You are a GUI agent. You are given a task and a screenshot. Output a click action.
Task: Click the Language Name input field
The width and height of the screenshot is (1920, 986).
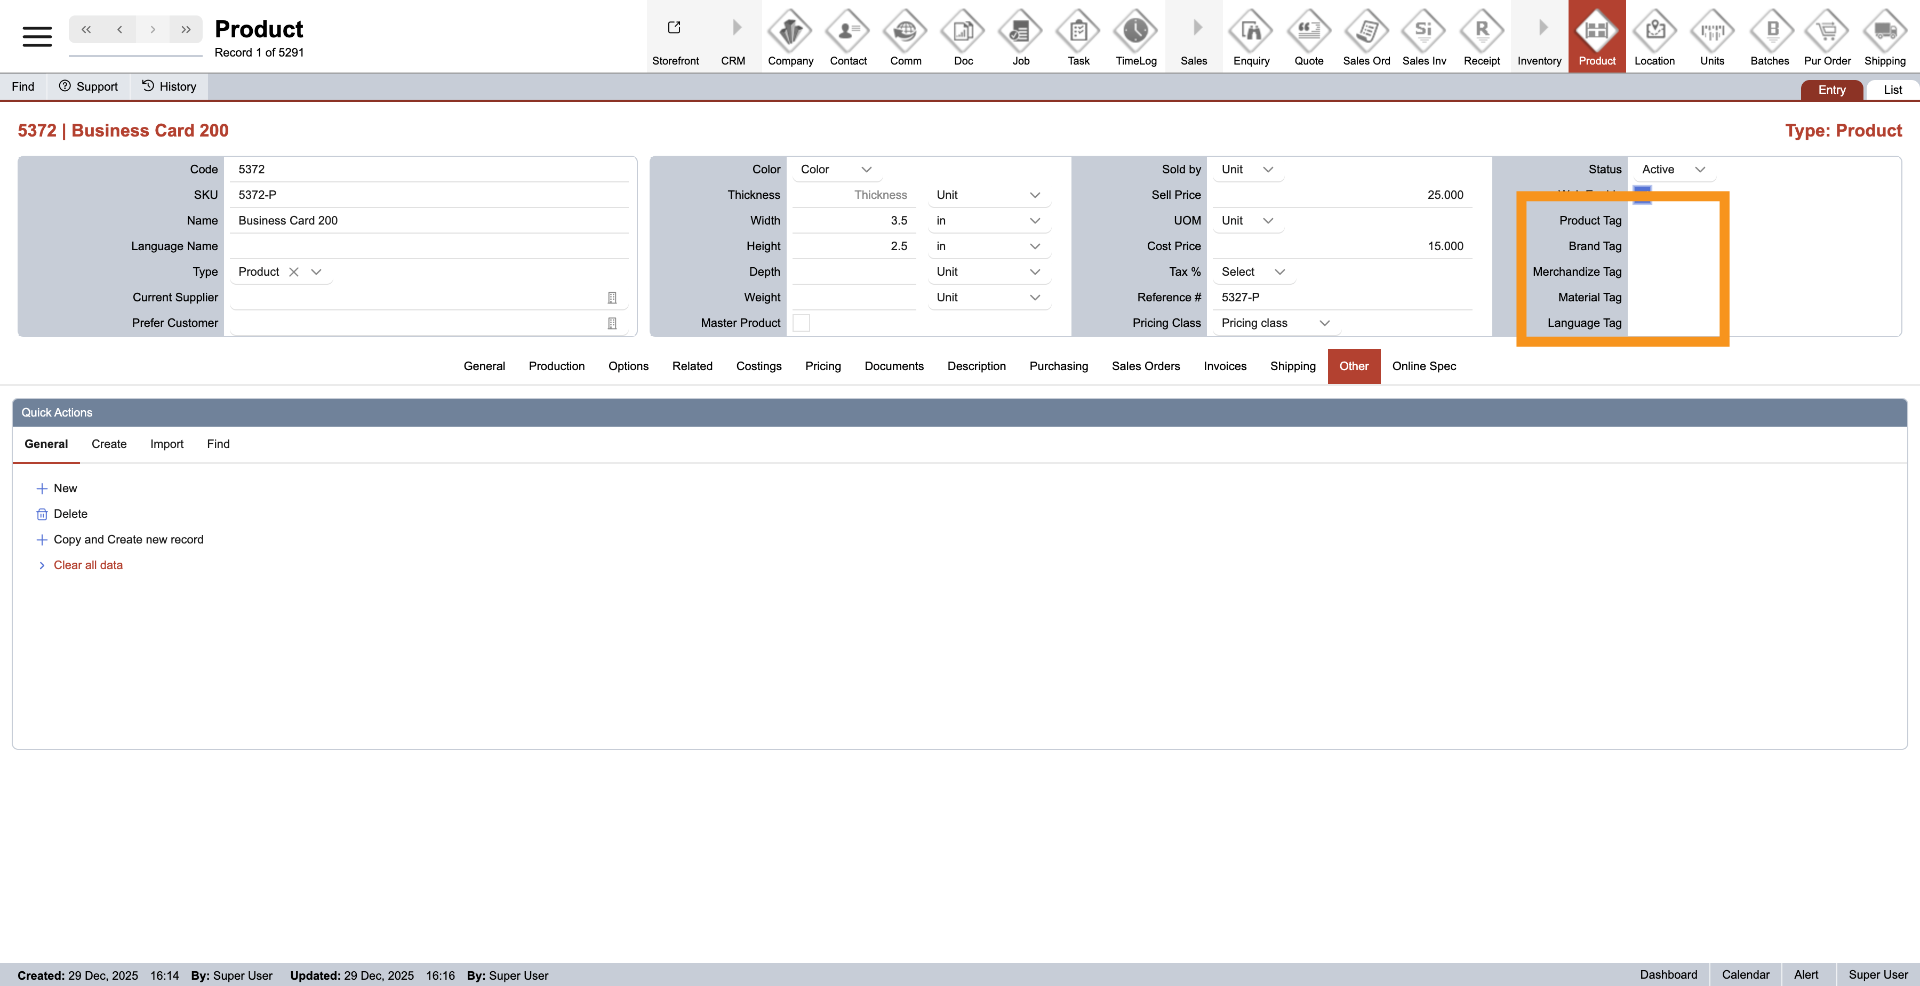click(430, 247)
